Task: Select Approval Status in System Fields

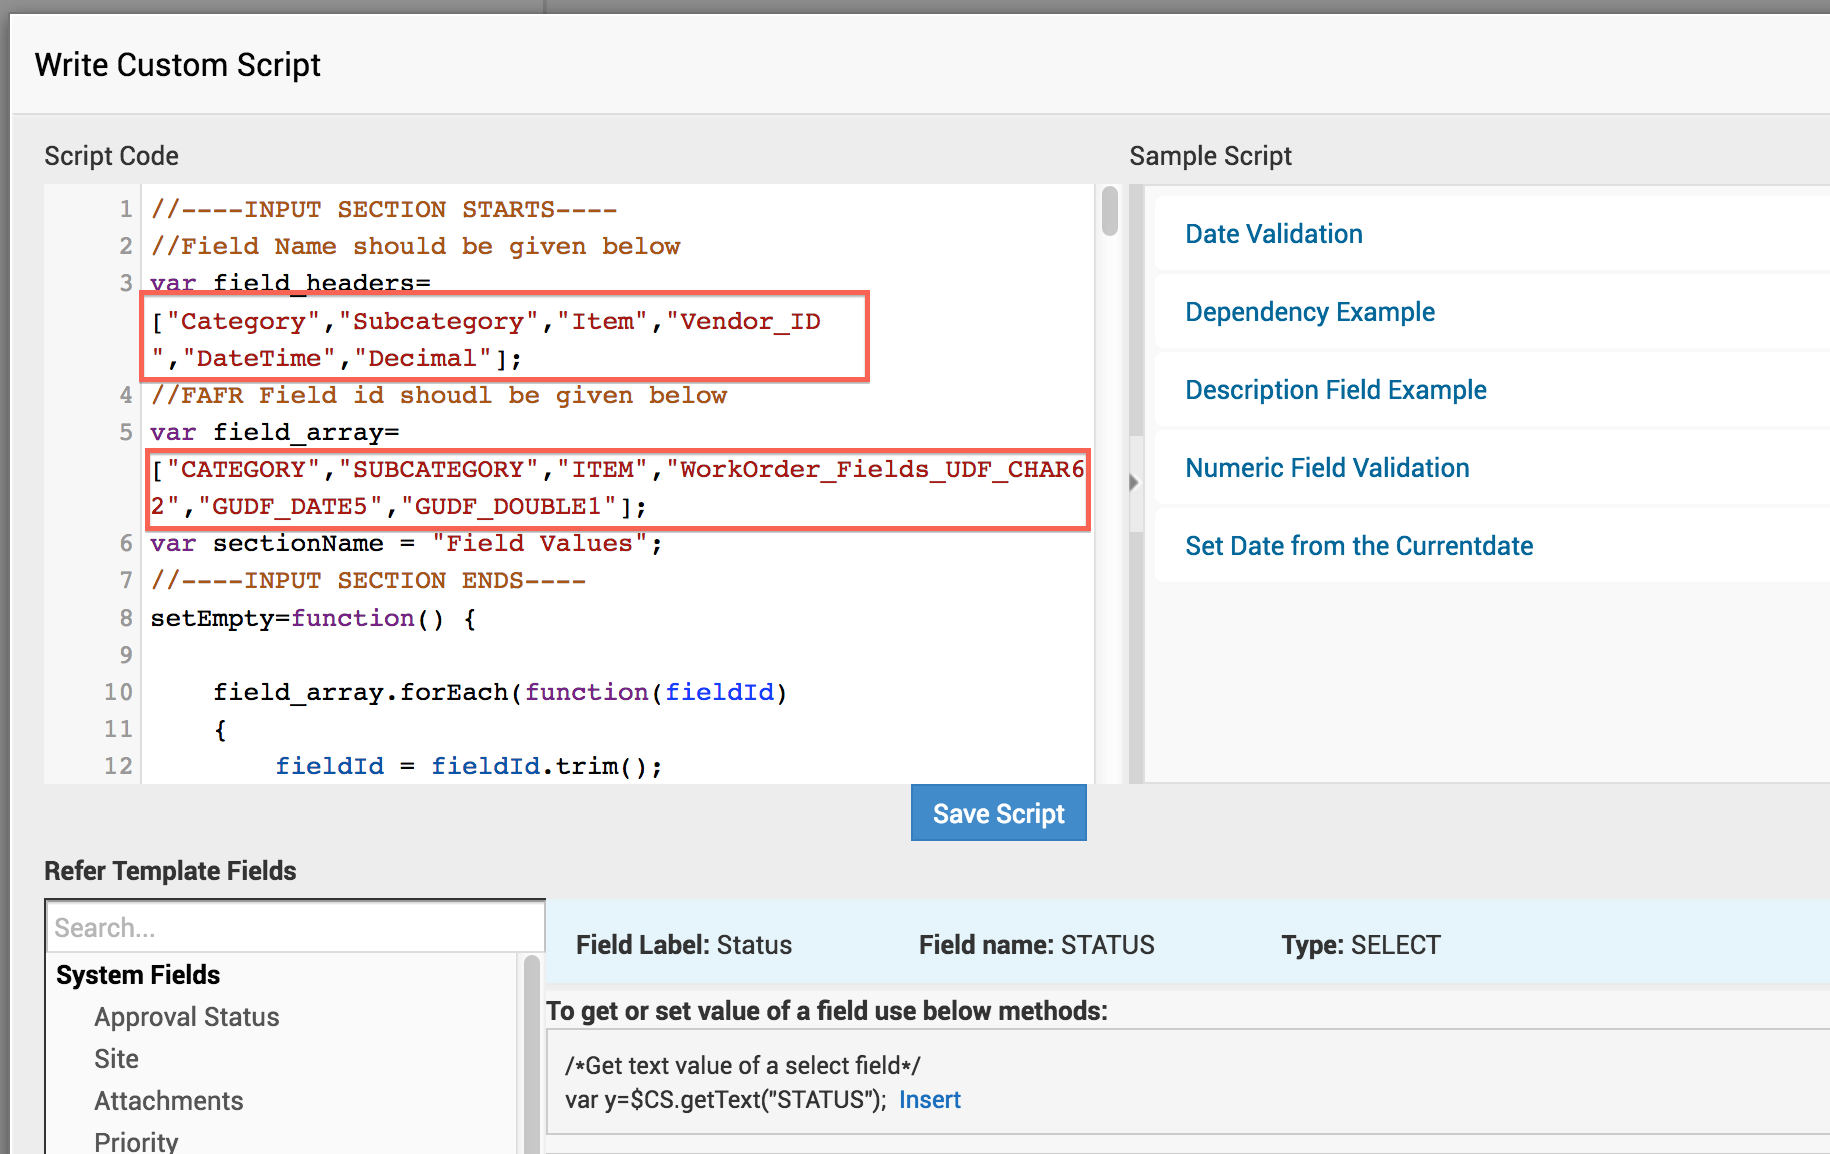Action: pyautogui.click(x=186, y=1017)
